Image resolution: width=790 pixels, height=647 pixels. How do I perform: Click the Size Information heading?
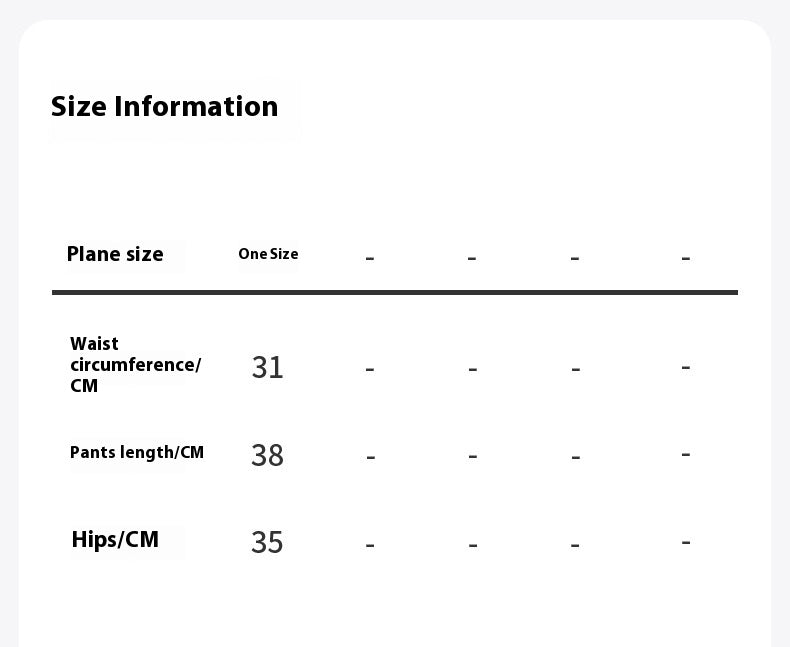[165, 106]
